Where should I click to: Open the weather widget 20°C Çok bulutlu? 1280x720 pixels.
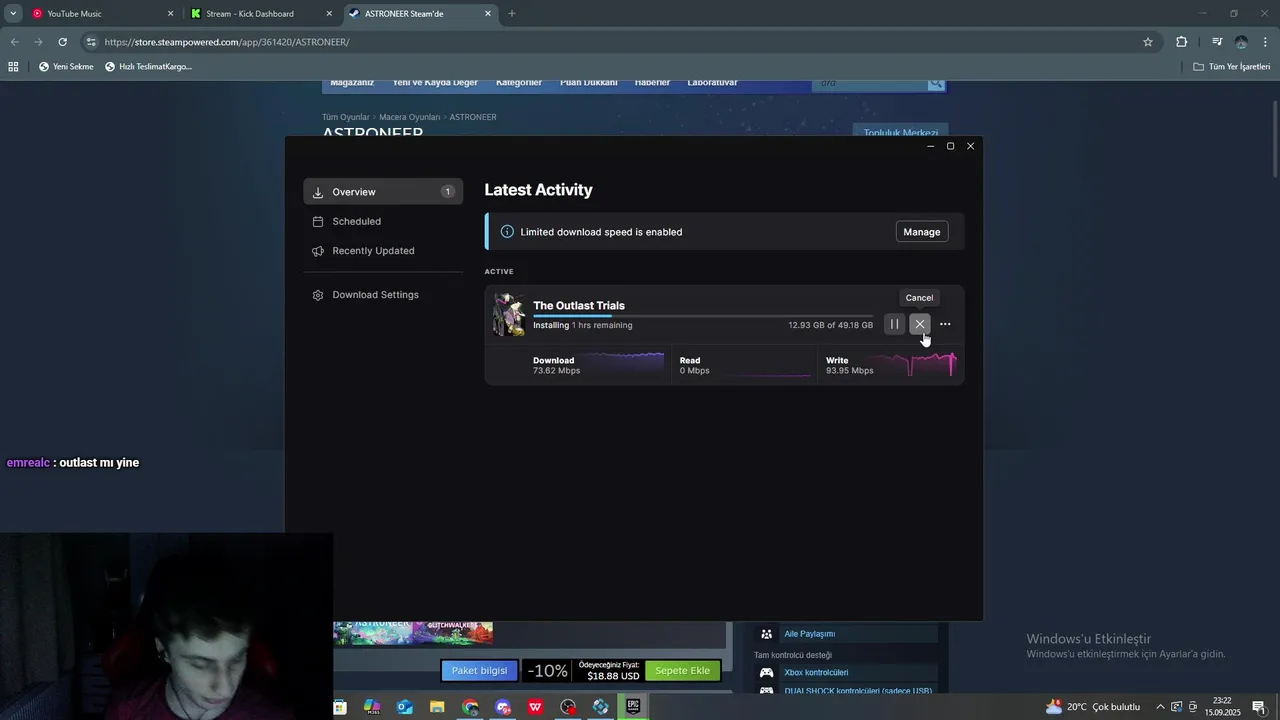tap(1092, 707)
